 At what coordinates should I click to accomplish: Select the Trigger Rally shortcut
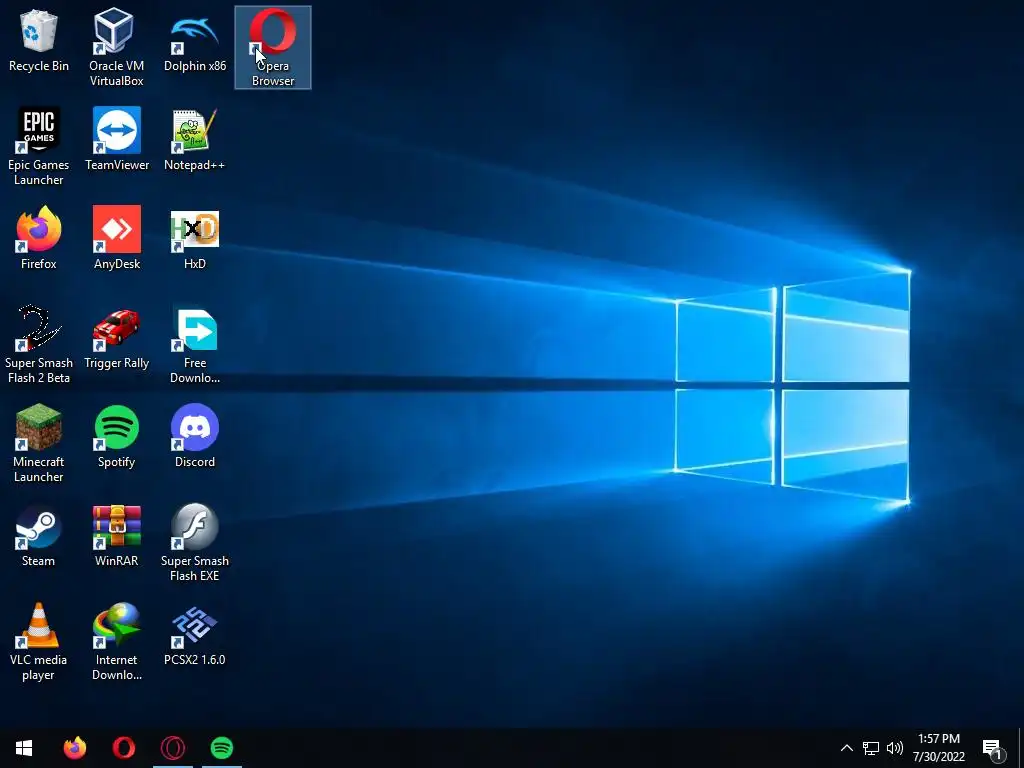(117, 338)
